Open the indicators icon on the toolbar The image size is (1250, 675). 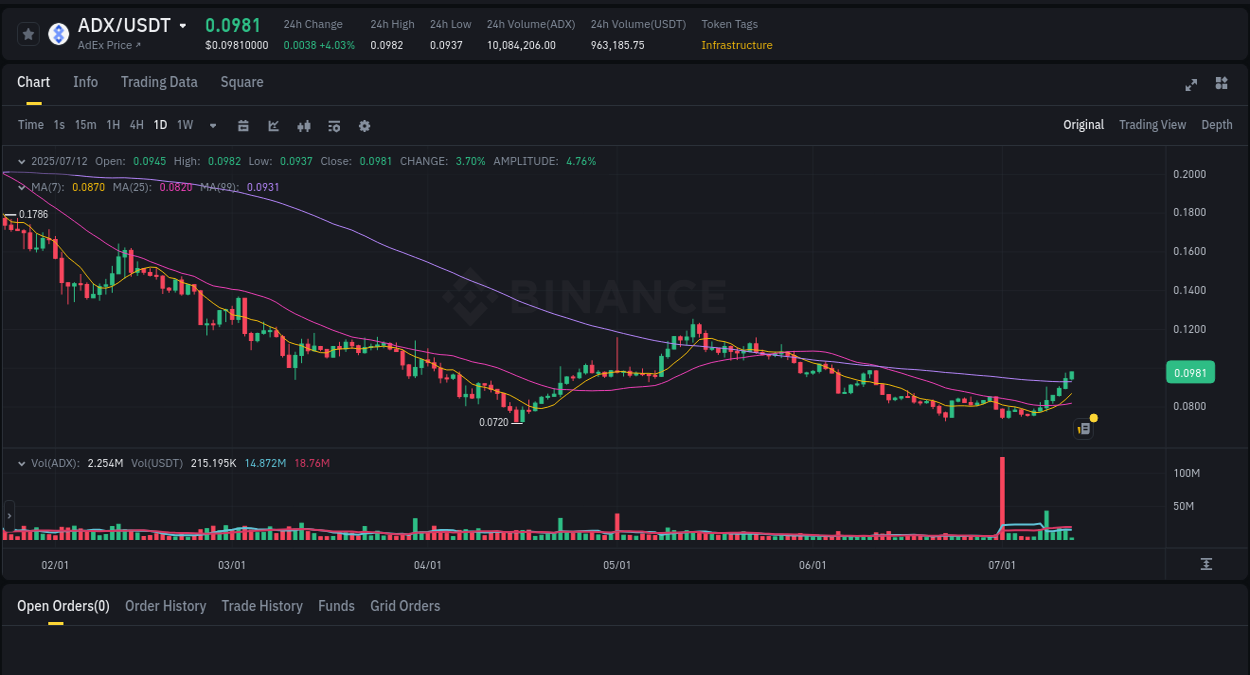[303, 125]
